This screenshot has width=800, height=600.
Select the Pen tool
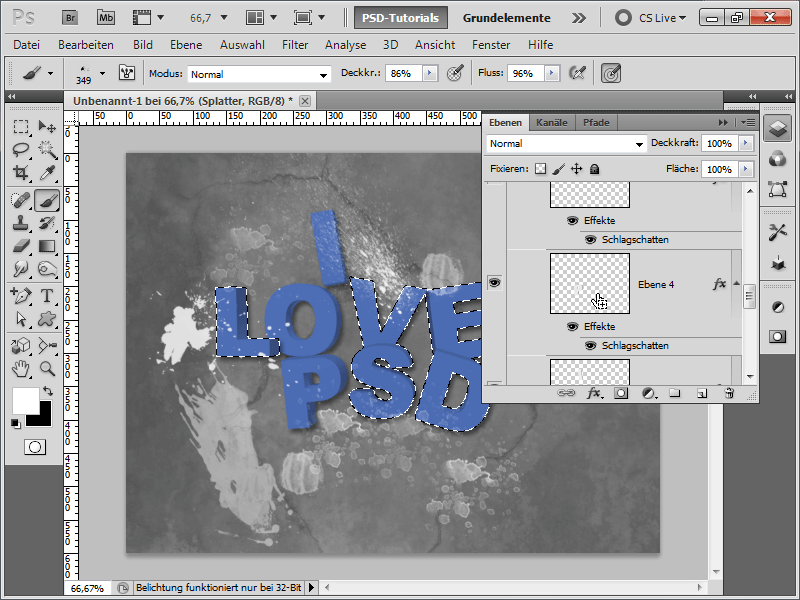21,295
